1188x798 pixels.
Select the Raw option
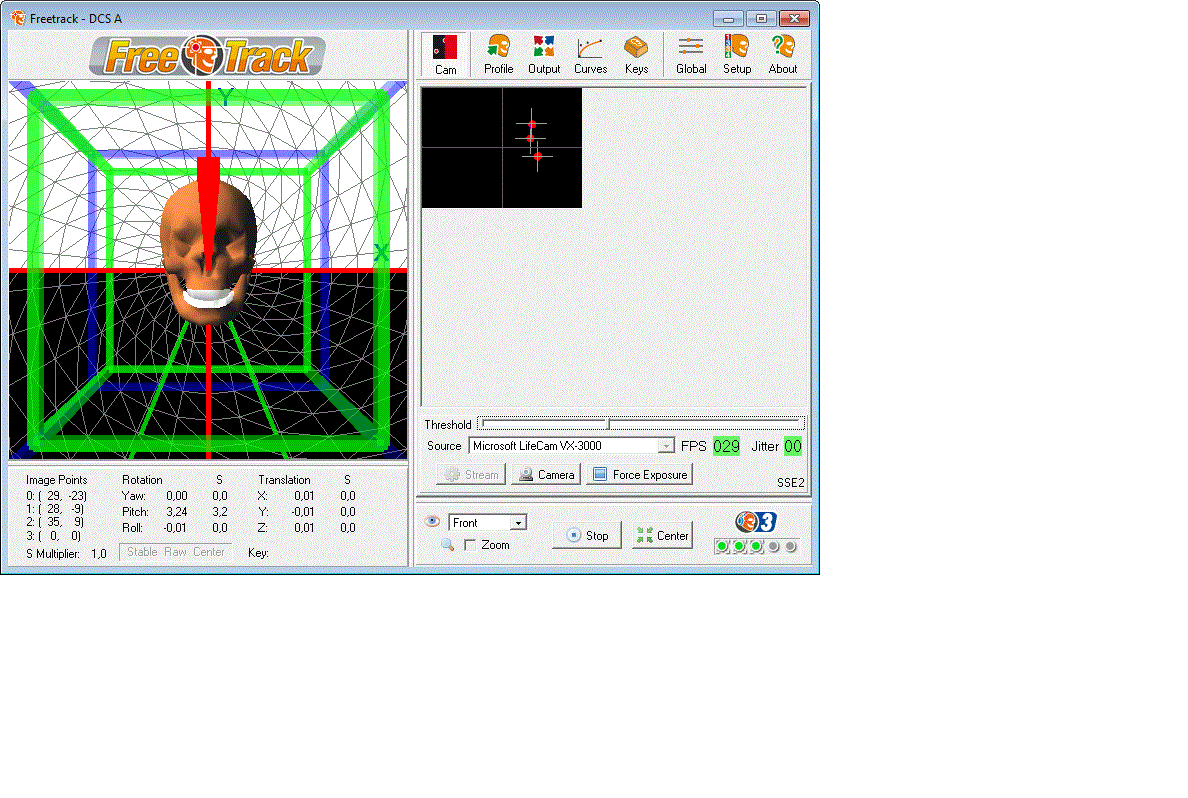[175, 552]
